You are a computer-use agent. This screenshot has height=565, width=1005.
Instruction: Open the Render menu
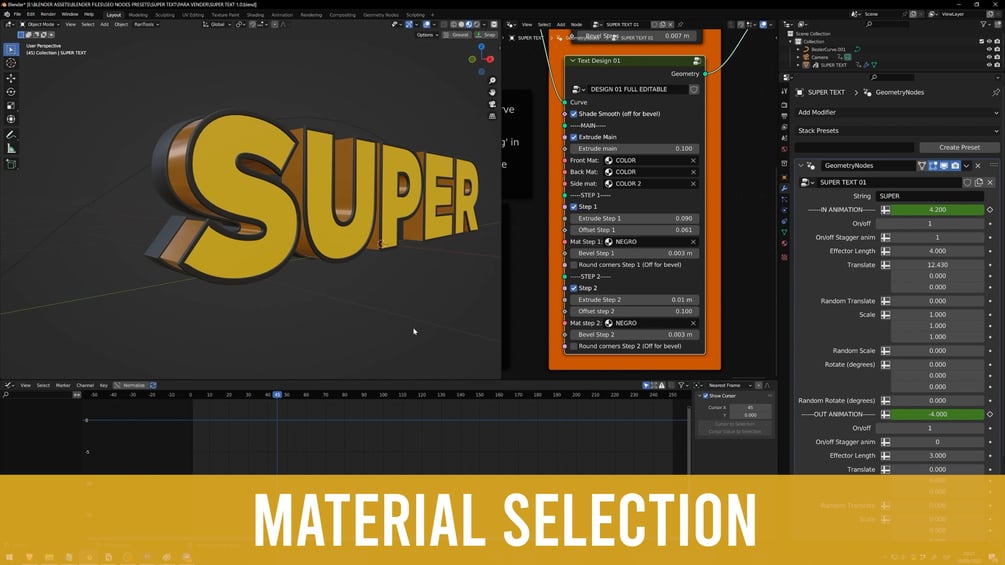(48, 14)
